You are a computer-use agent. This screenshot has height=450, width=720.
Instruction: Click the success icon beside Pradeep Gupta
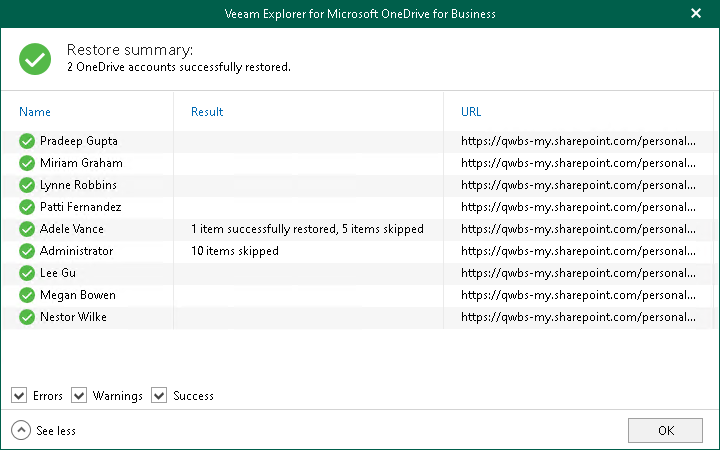click(x=27, y=141)
